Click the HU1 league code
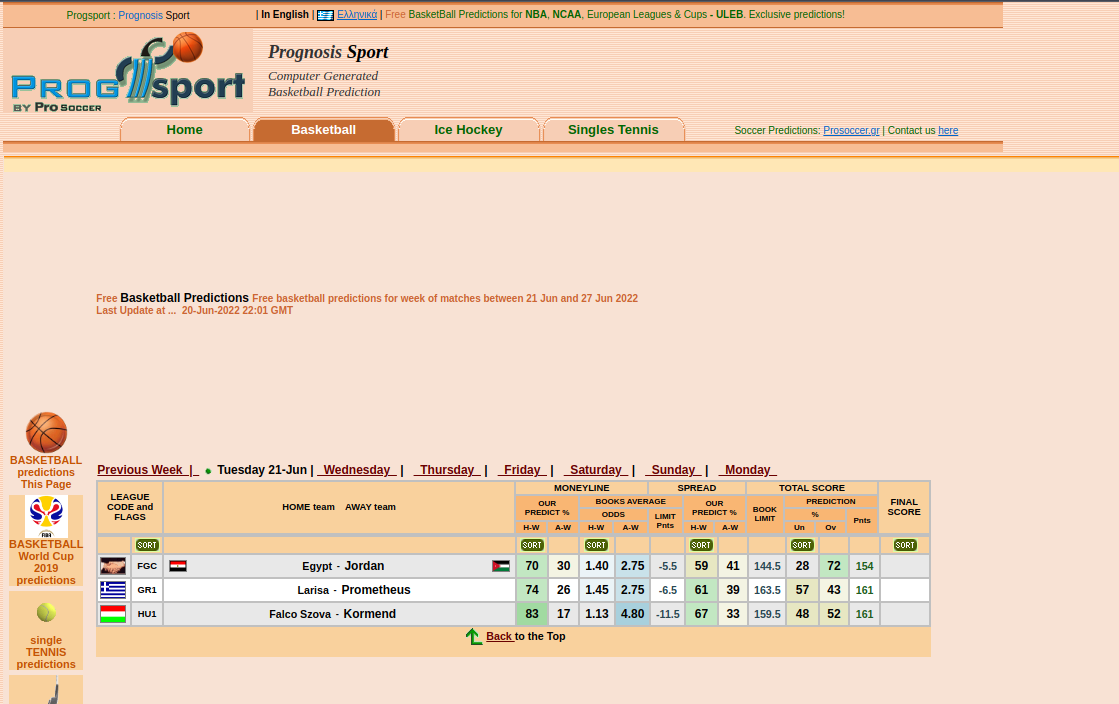The height and width of the screenshot is (704, 1119). 147,614
